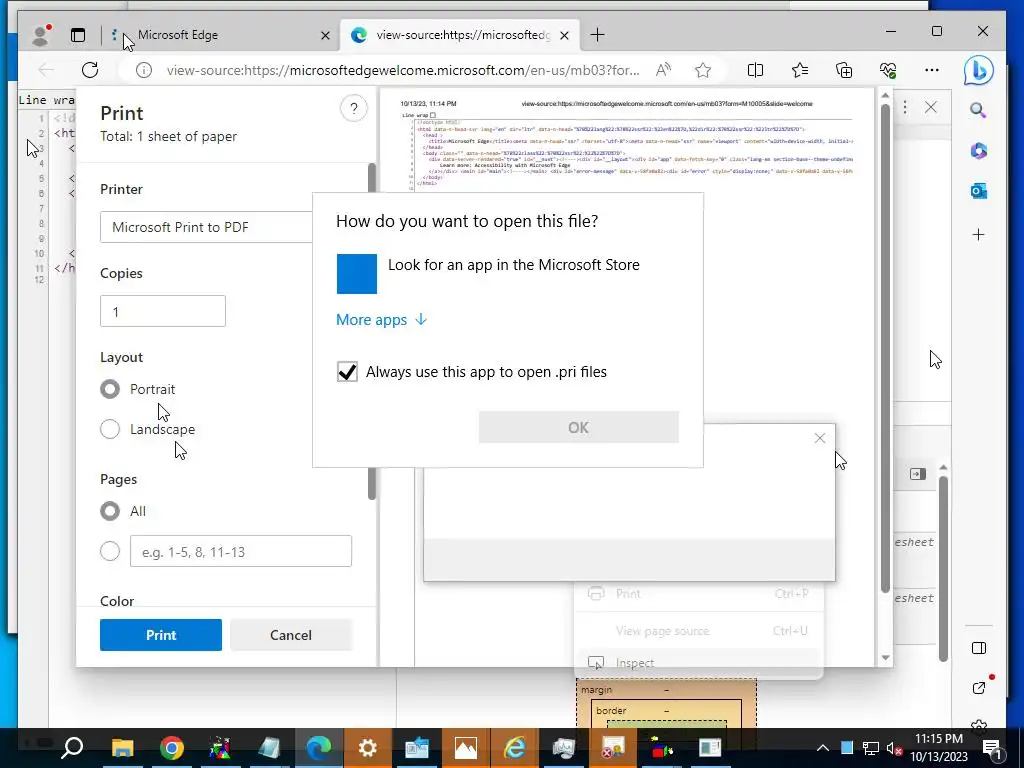The height and width of the screenshot is (768, 1024).
Task: Click the Copies number field
Action: (x=163, y=311)
